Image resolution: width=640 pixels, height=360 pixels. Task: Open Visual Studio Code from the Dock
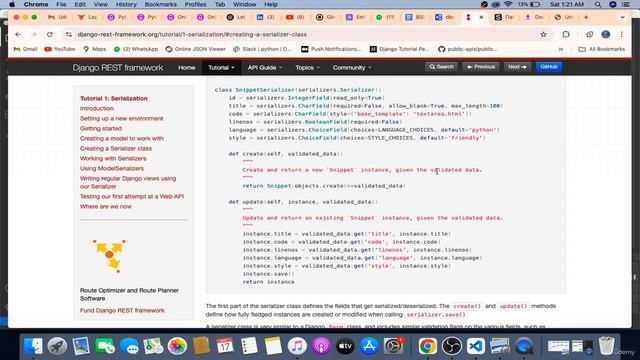click(x=476, y=346)
